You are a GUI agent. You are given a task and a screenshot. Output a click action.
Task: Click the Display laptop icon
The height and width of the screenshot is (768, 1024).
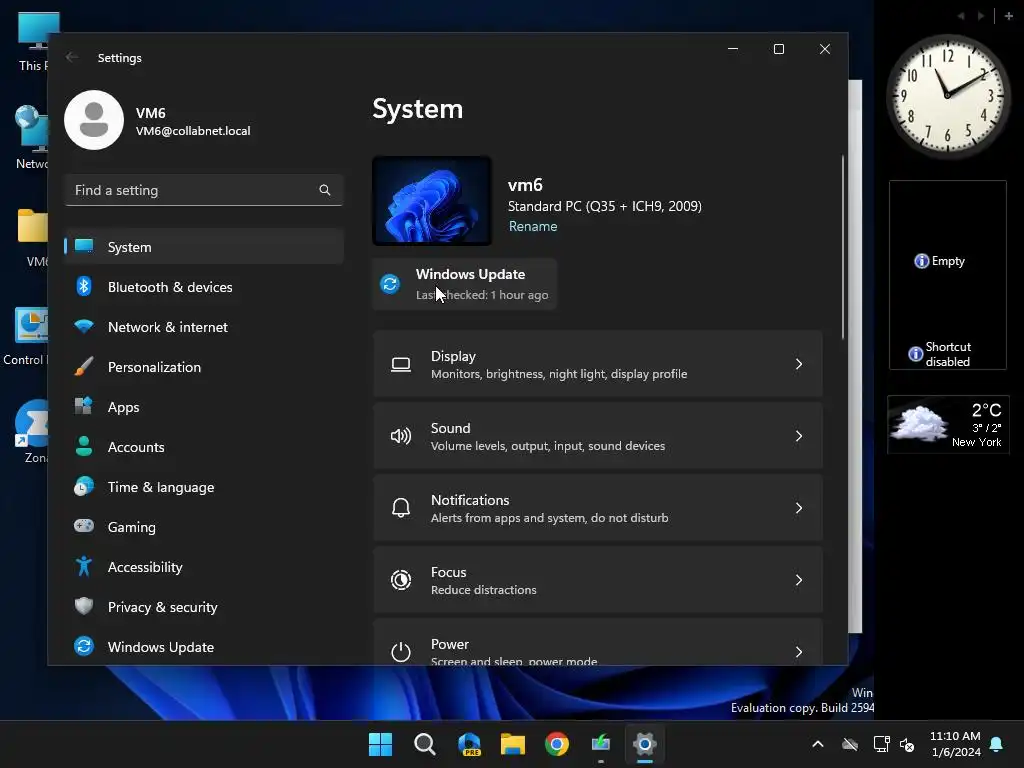tap(401, 364)
